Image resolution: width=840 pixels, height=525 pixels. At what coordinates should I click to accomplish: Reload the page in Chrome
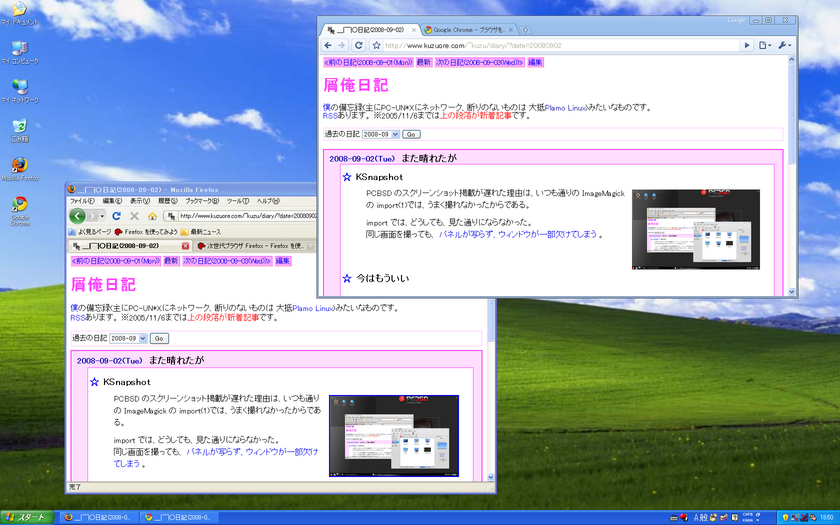(x=359, y=46)
